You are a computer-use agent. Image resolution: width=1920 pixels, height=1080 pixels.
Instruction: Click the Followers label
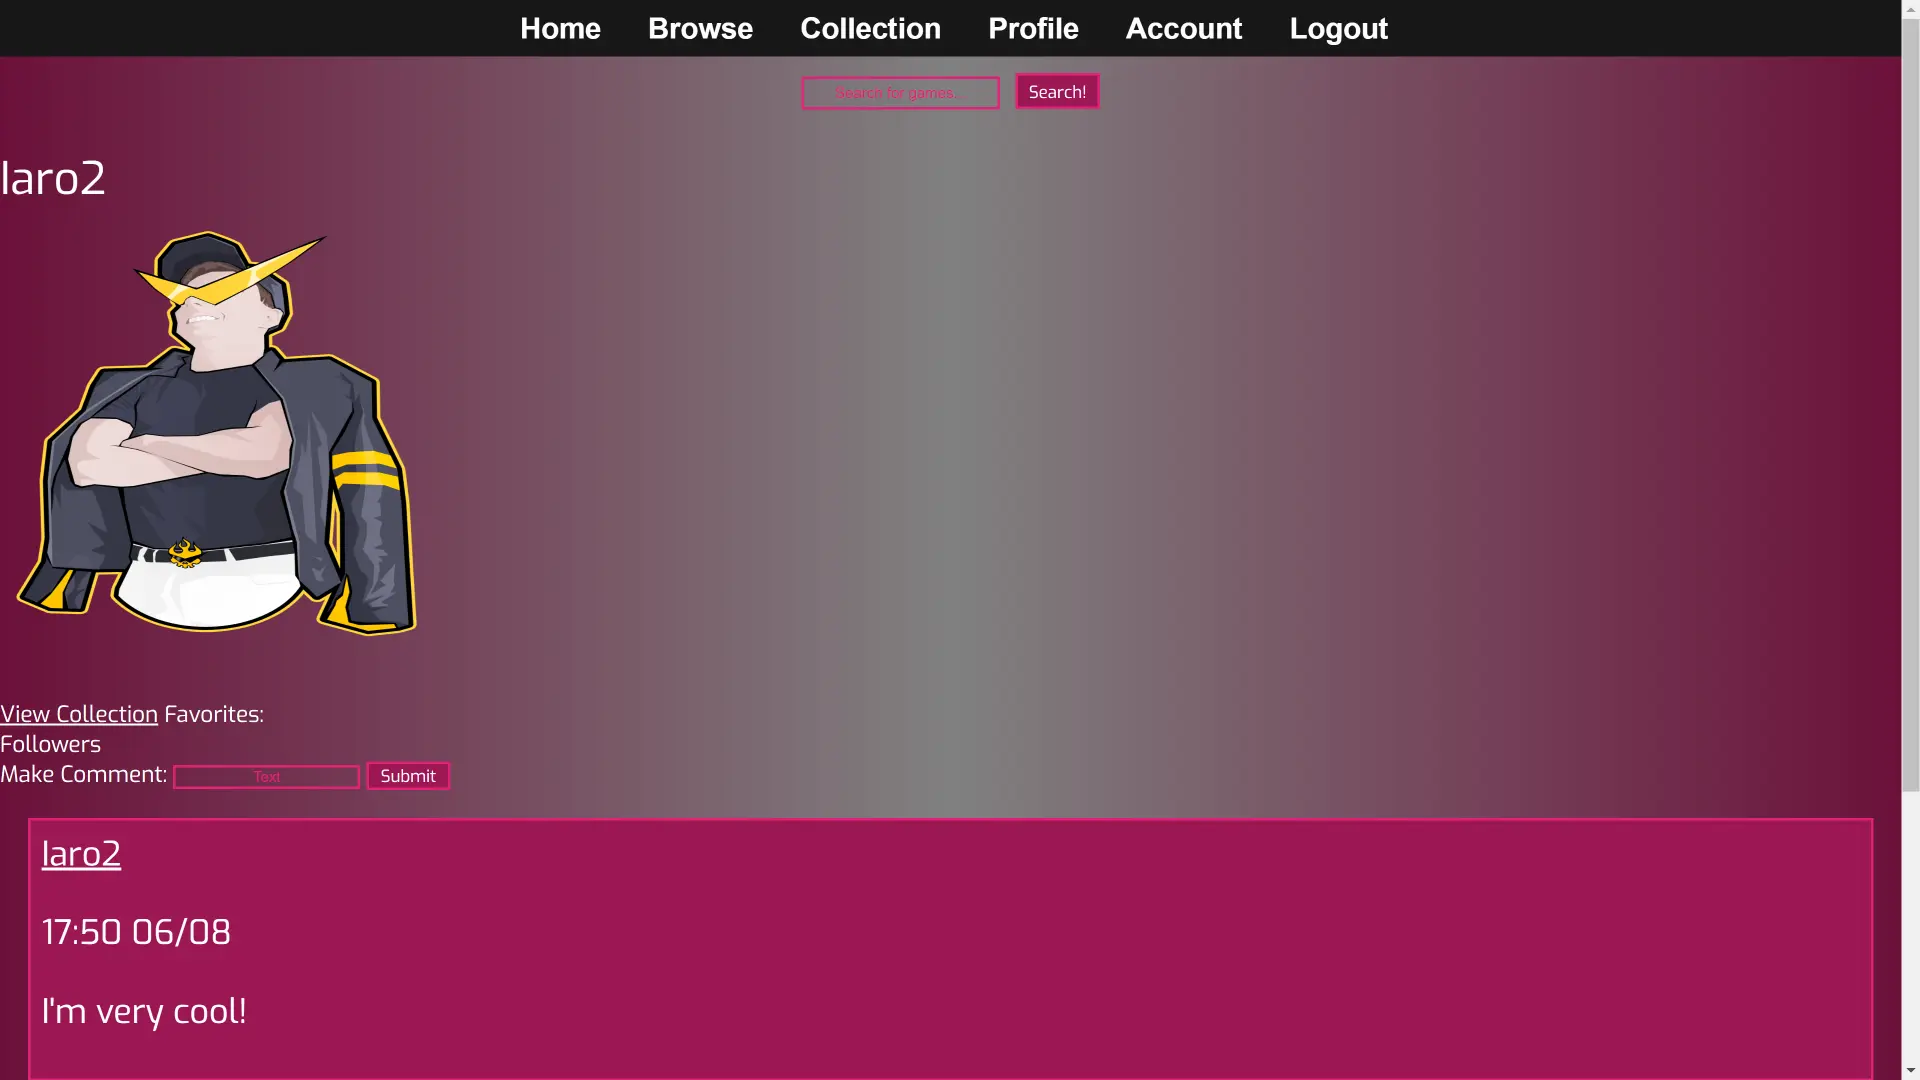coord(50,744)
